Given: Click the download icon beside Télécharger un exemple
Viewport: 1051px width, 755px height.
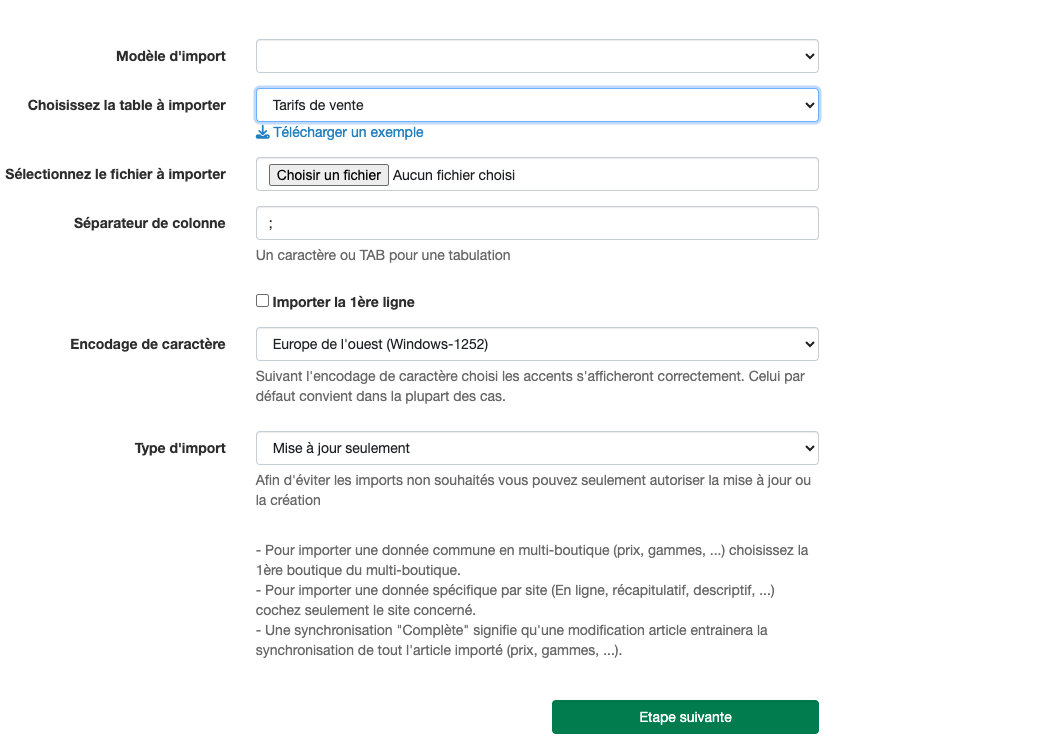Looking at the screenshot, I should (x=263, y=132).
